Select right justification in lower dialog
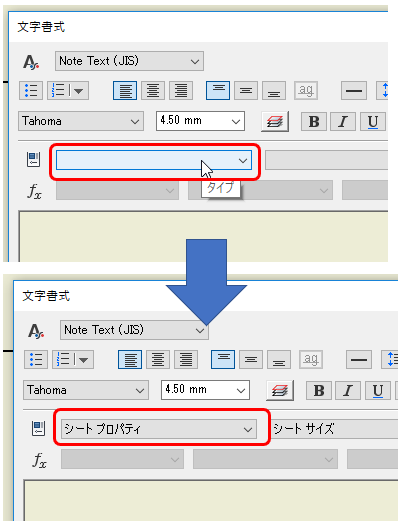The width and height of the screenshot is (398, 525). click(x=186, y=360)
